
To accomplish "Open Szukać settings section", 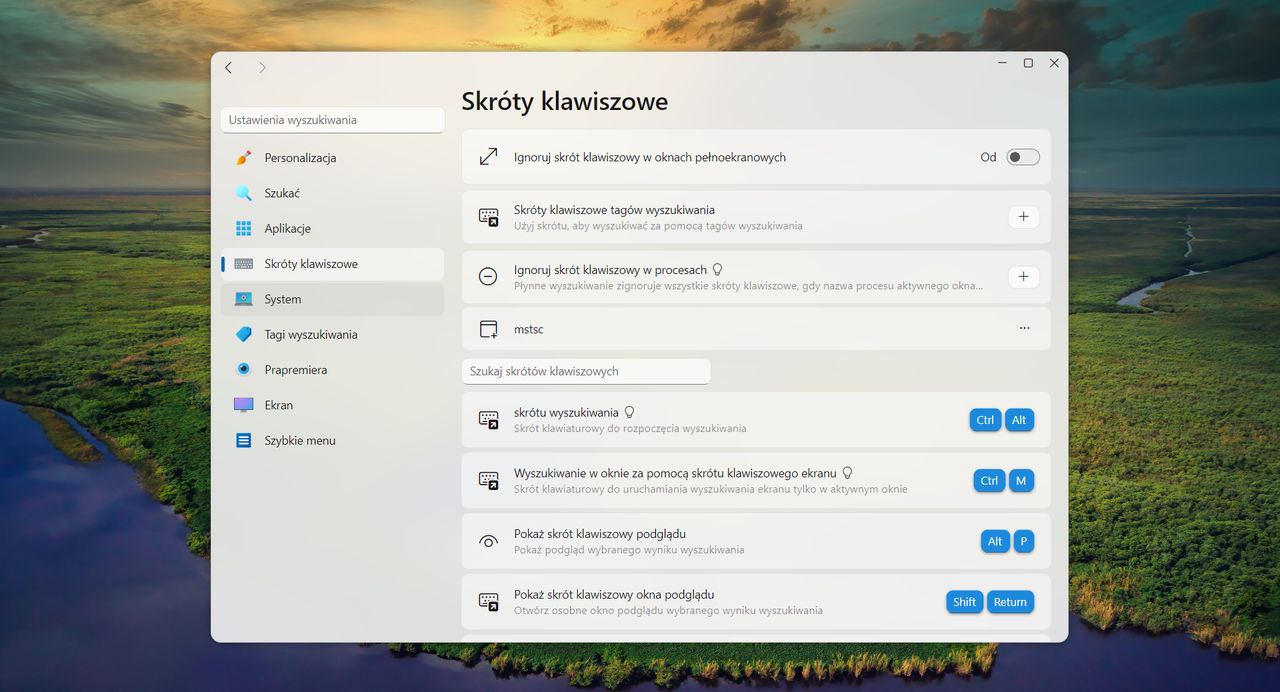I will point(332,193).
